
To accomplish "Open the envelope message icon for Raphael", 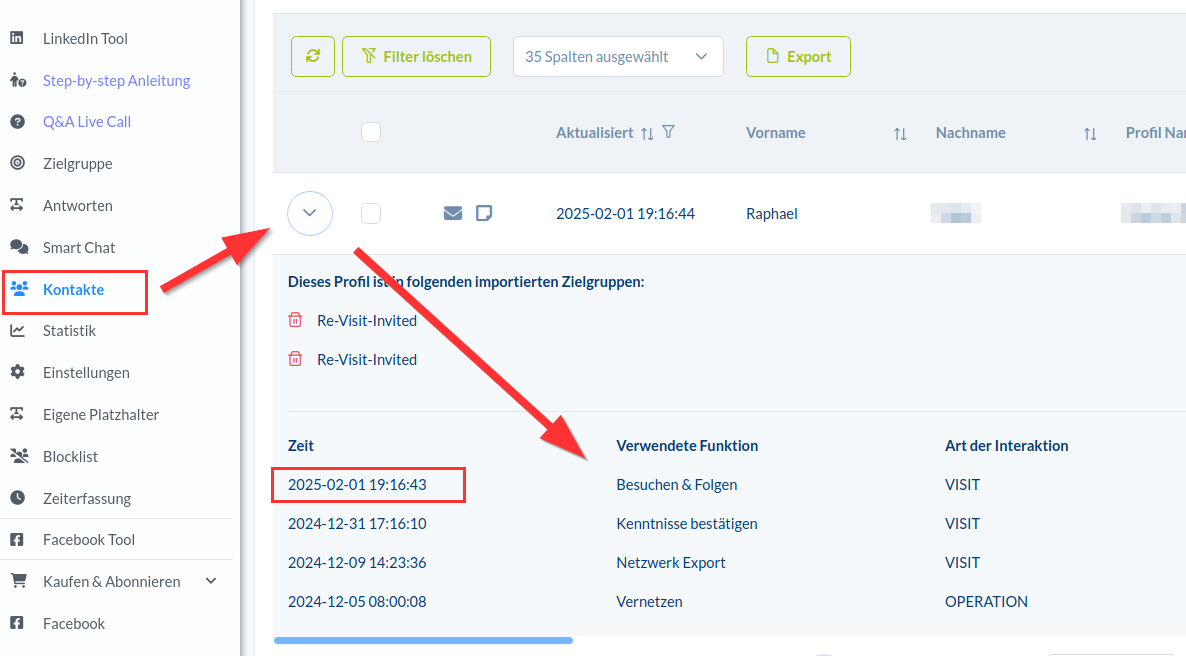I will point(453,213).
